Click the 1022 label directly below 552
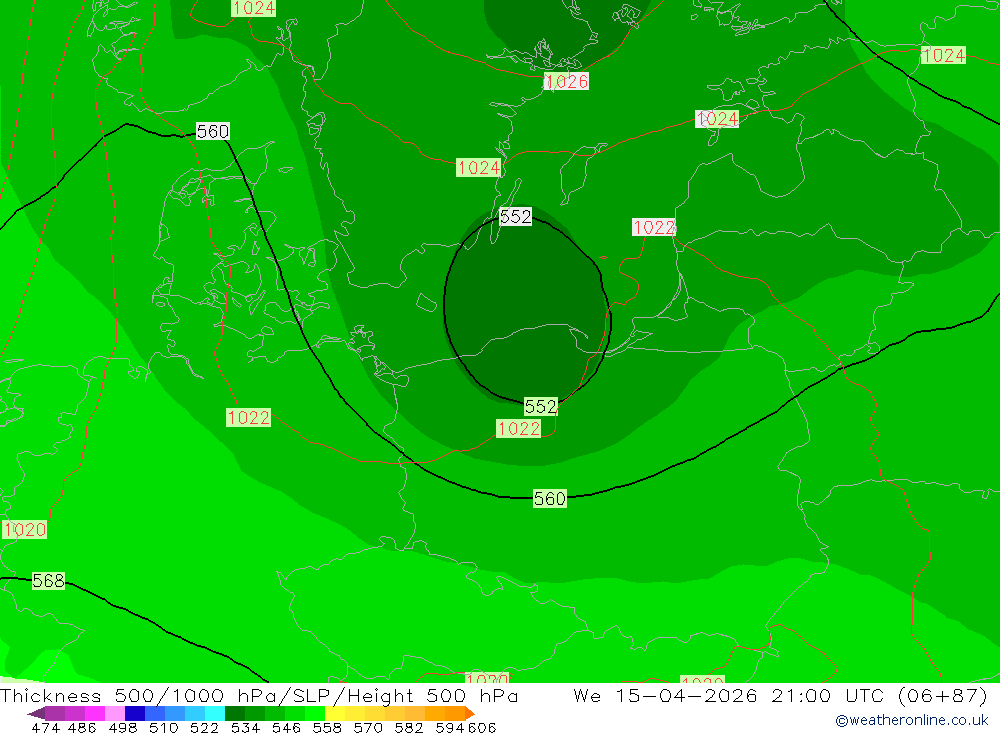This screenshot has width=1000, height=733. click(518, 428)
